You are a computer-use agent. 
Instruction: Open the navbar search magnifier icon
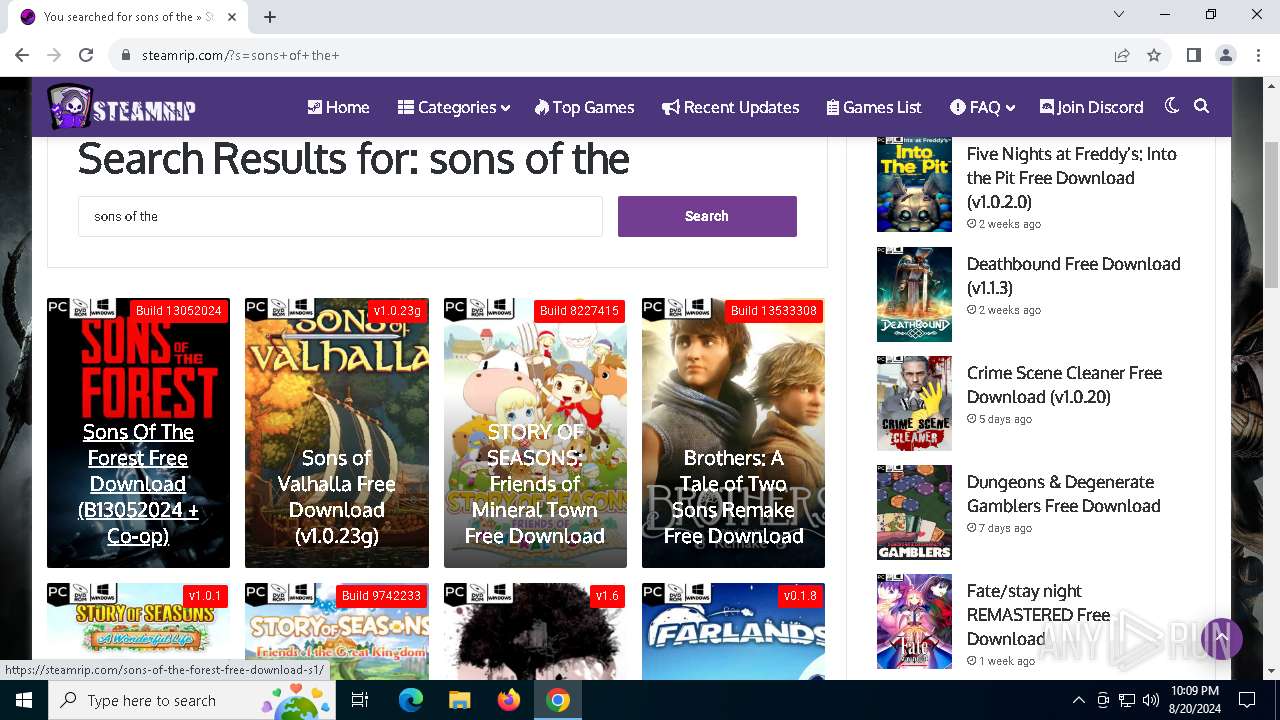1202,106
